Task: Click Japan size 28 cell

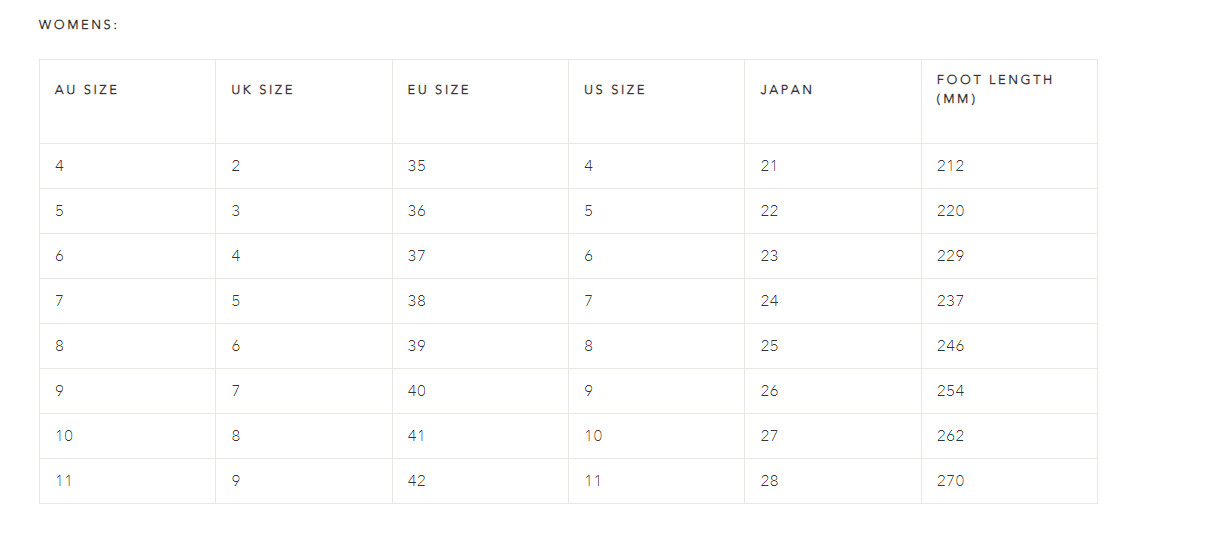Action: (x=833, y=481)
